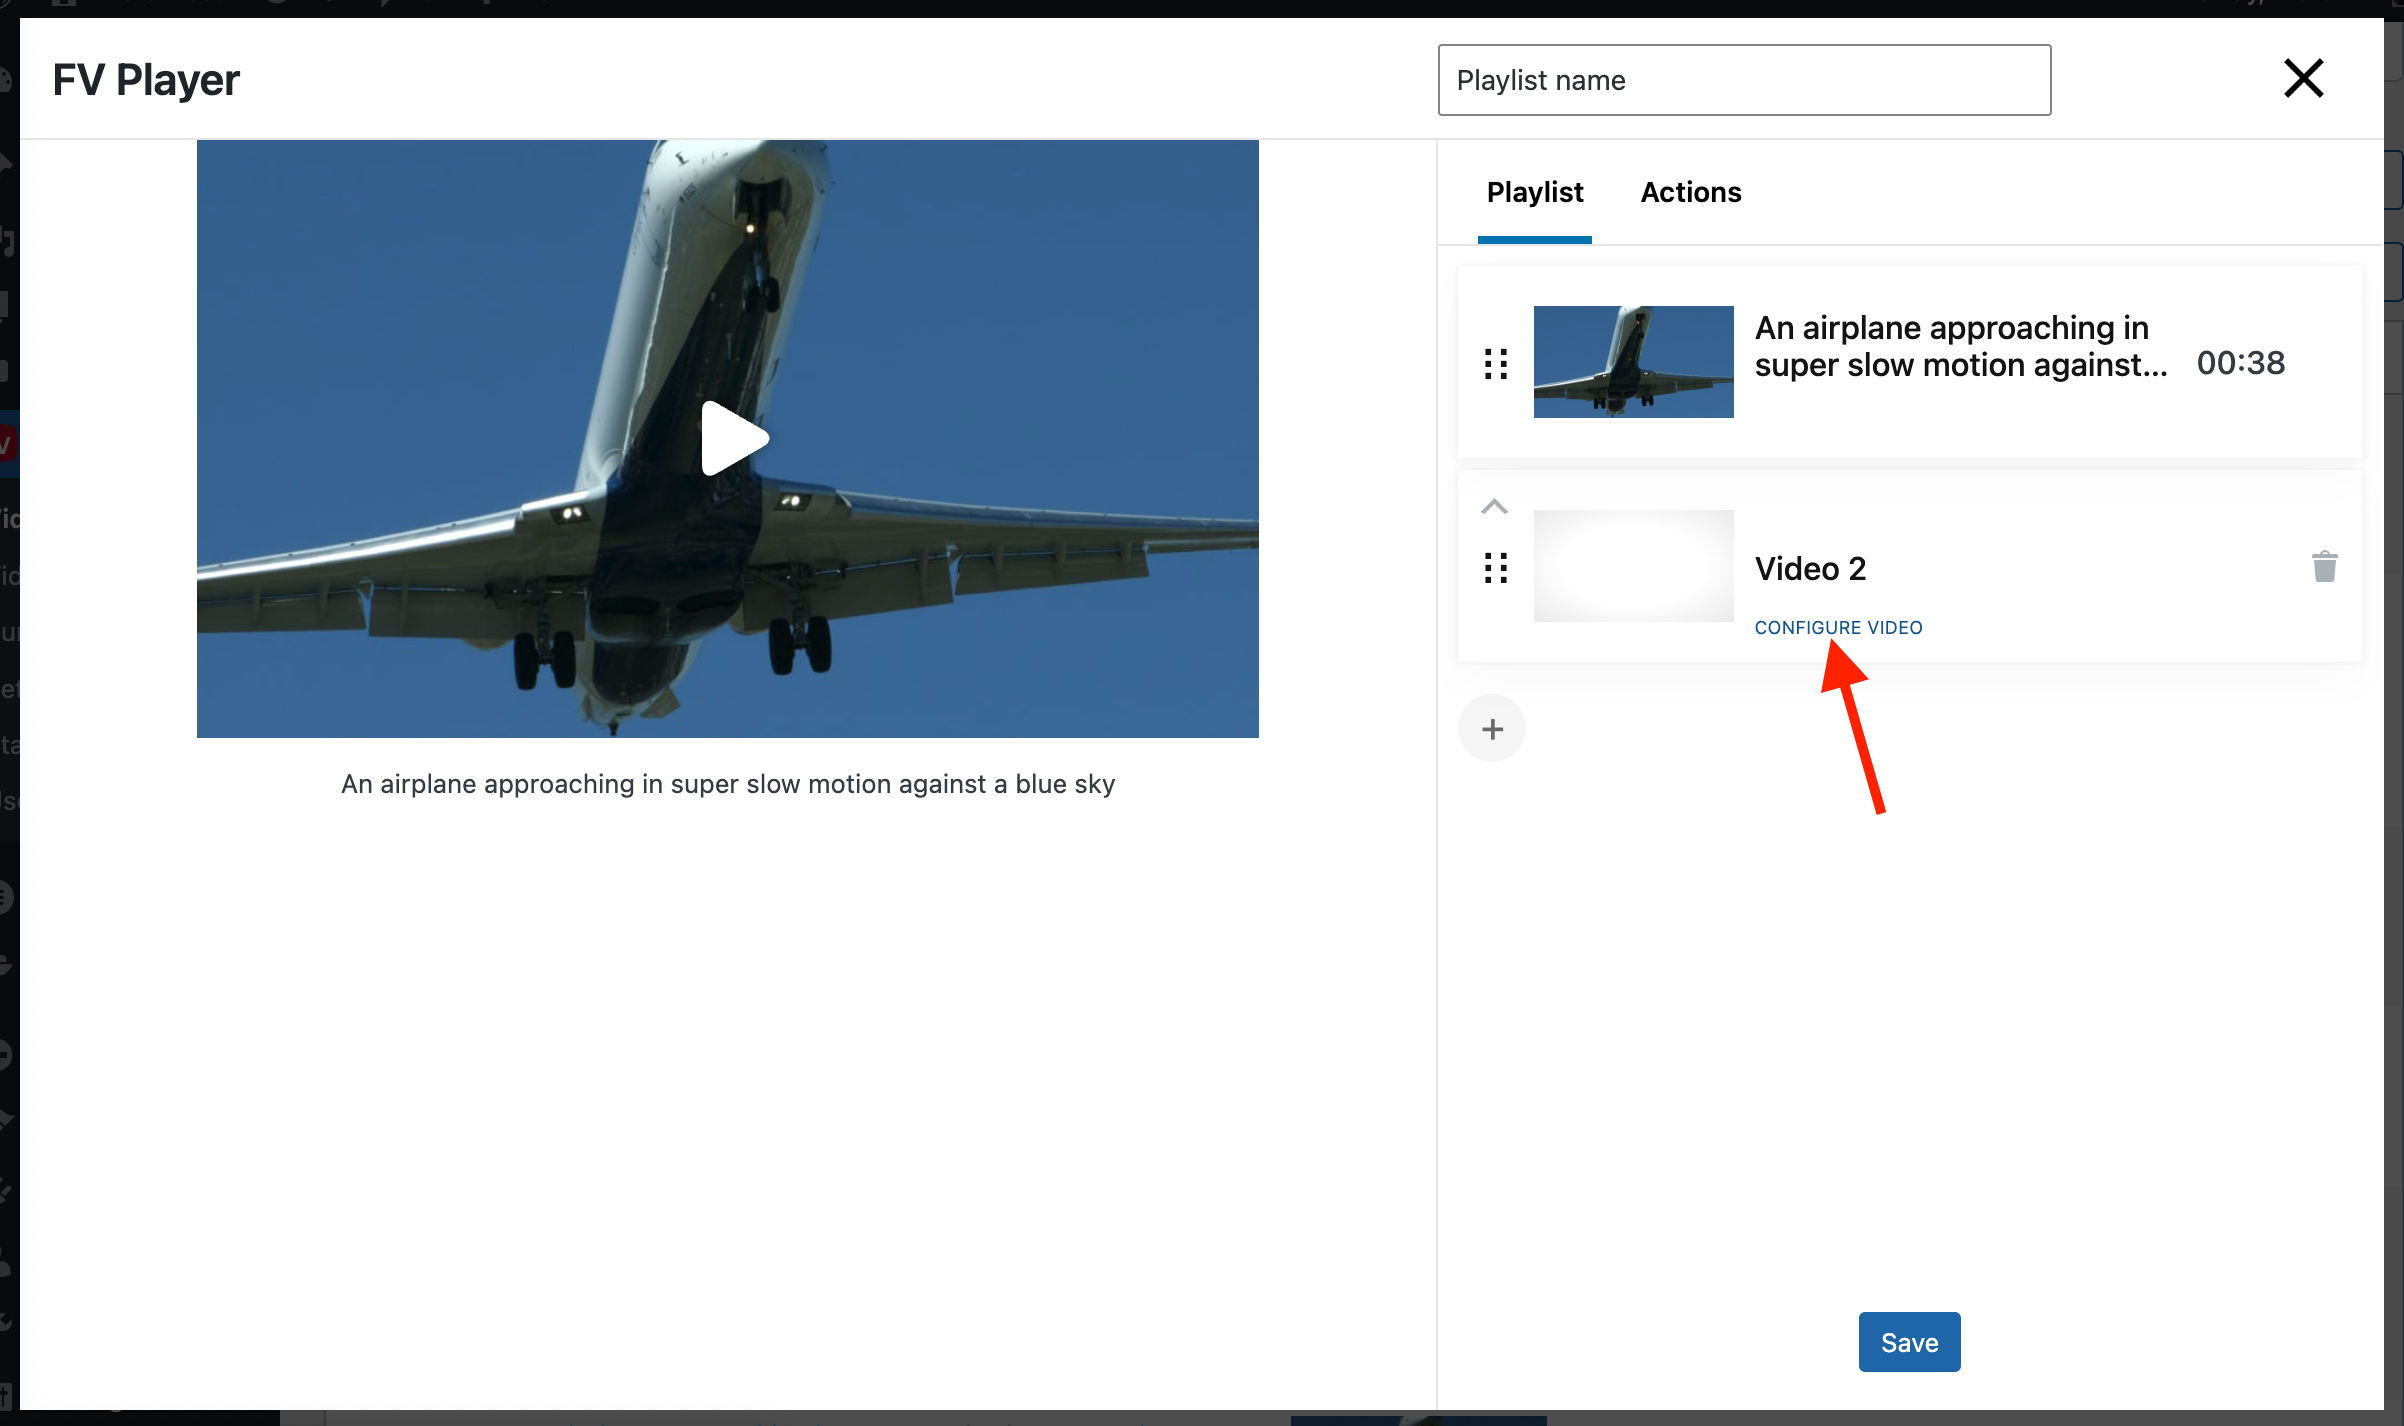Select the airplane video thumbnail in playlist
Image resolution: width=2404 pixels, height=1426 pixels.
point(1633,362)
